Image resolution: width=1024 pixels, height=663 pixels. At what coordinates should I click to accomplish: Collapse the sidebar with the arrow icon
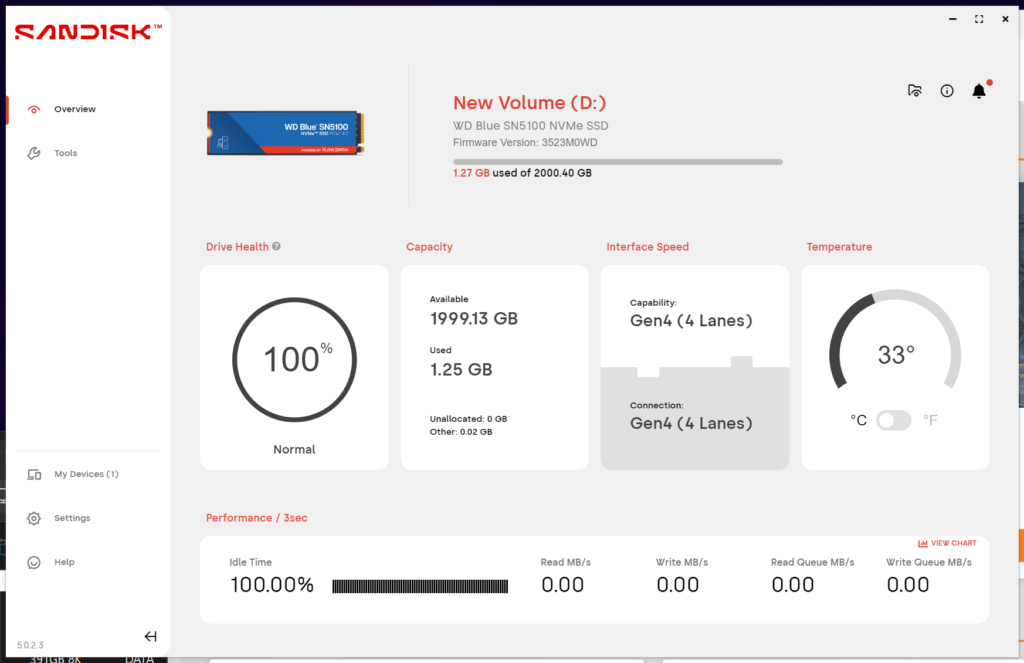(x=150, y=636)
